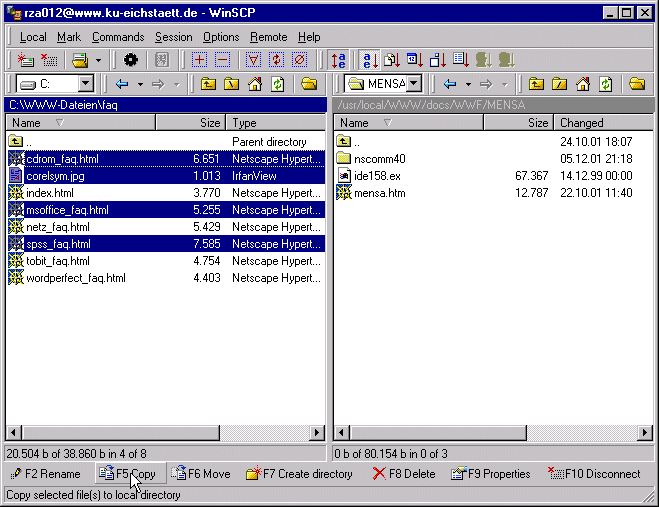659x507 pixels.
Task: Toggle the Sort by modification date button
Action: pos(415,60)
